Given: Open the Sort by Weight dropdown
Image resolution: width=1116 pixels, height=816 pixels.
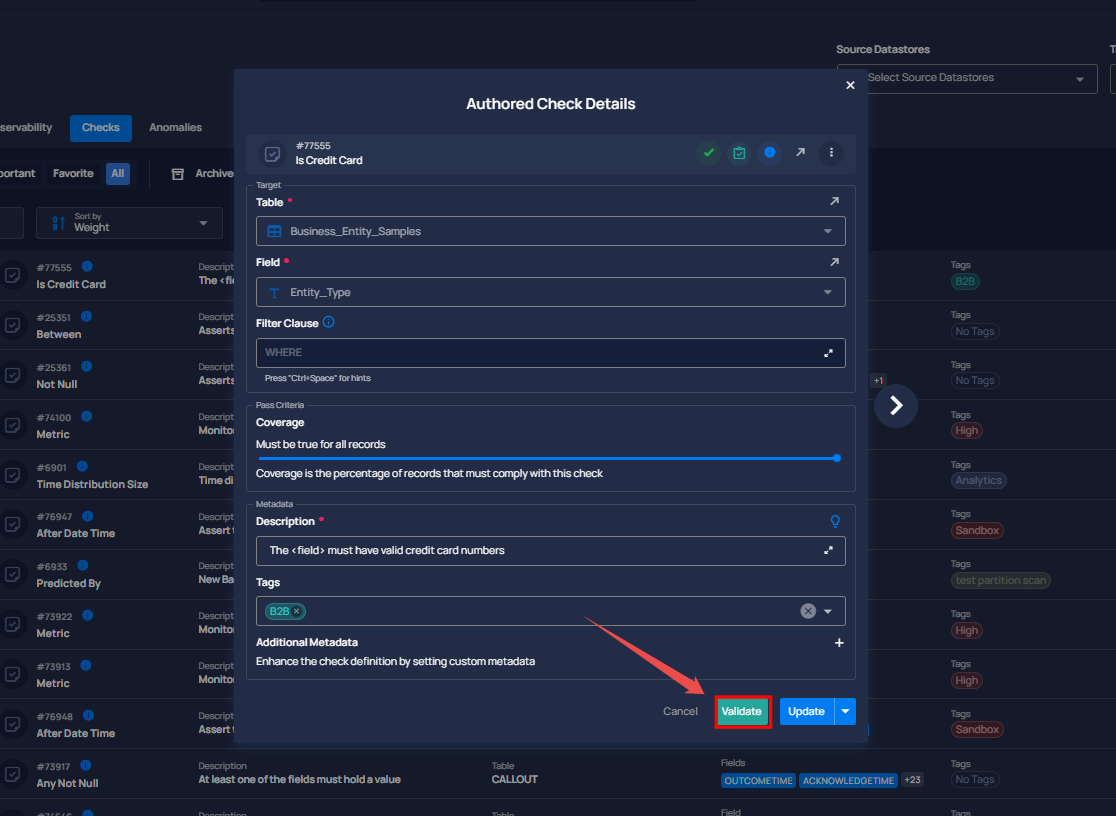Looking at the screenshot, I should [x=129, y=223].
